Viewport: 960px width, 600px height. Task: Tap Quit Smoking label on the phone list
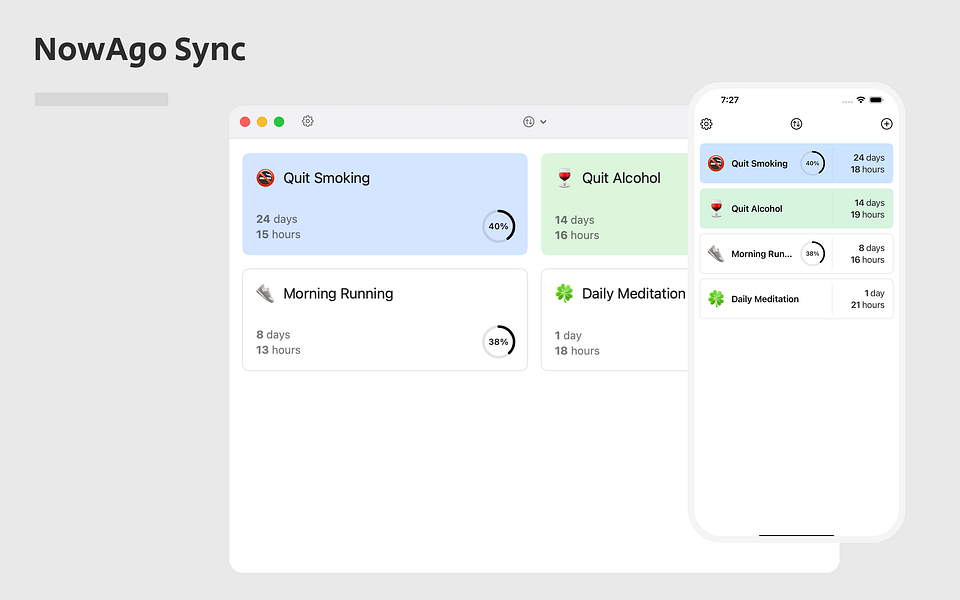point(759,163)
